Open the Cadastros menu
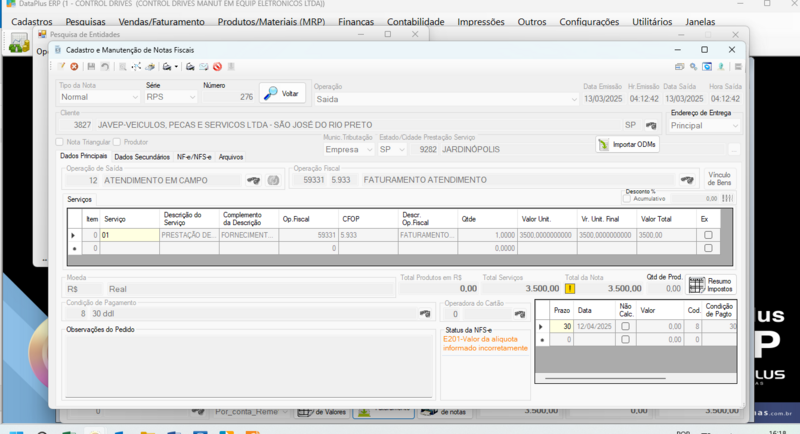This screenshot has height=434, width=800. tap(32, 22)
